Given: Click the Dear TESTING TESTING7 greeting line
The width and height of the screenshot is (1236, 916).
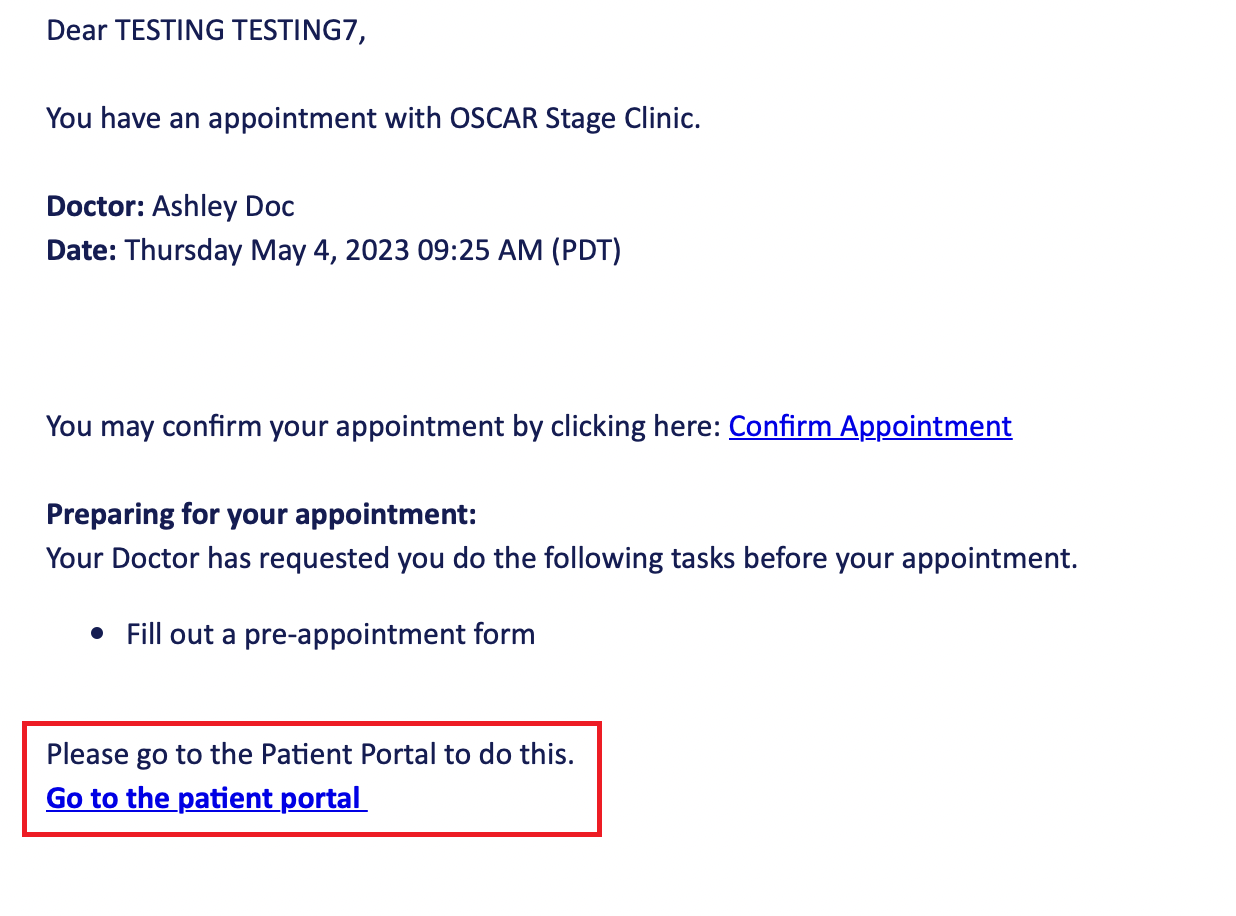Looking at the screenshot, I should tap(206, 31).
